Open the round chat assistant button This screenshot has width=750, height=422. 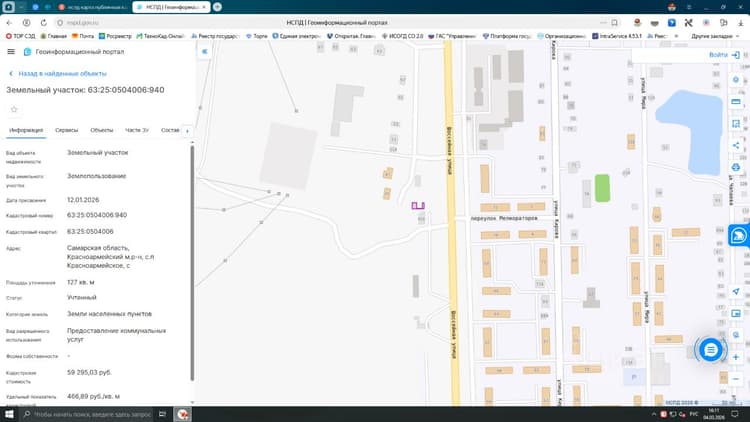[x=710, y=350]
